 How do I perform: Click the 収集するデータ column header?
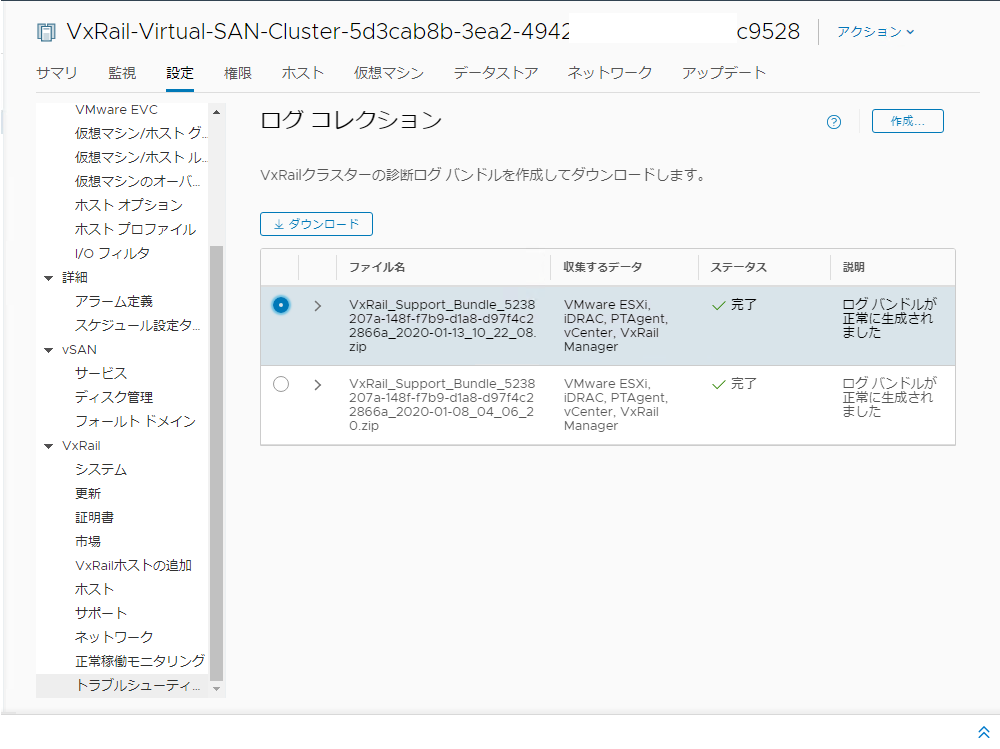(x=603, y=267)
